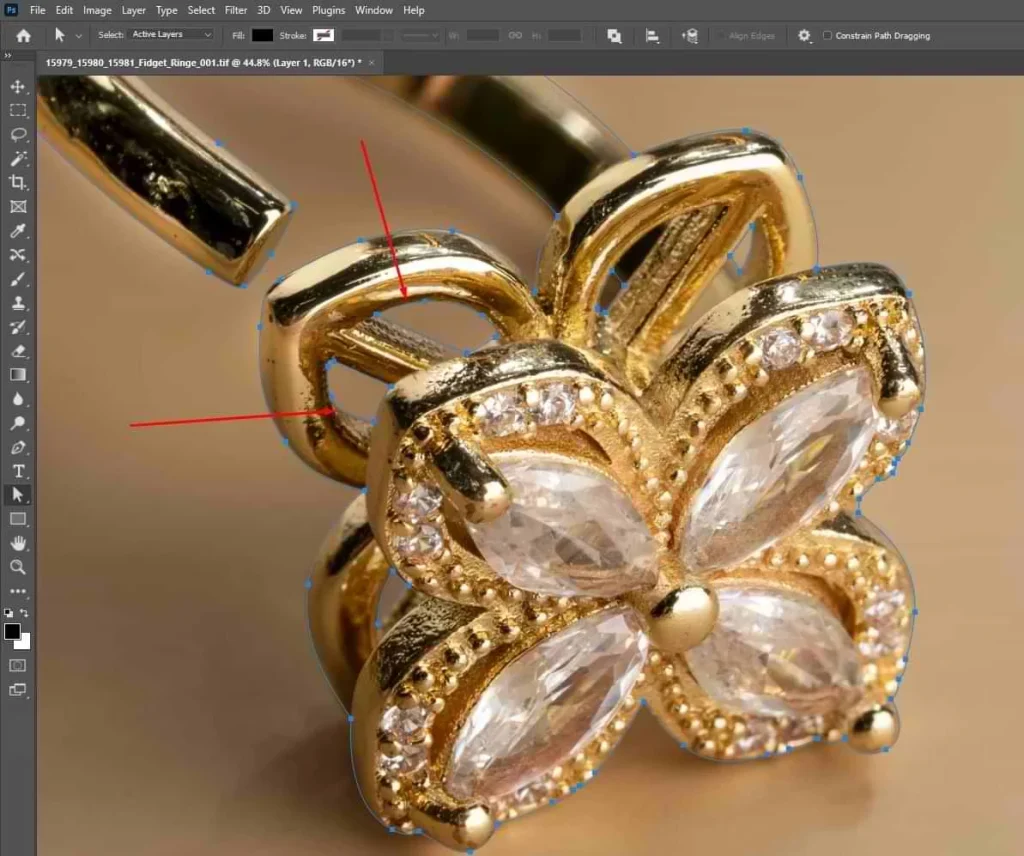
Task: Expand the path operations options
Action: (614, 35)
